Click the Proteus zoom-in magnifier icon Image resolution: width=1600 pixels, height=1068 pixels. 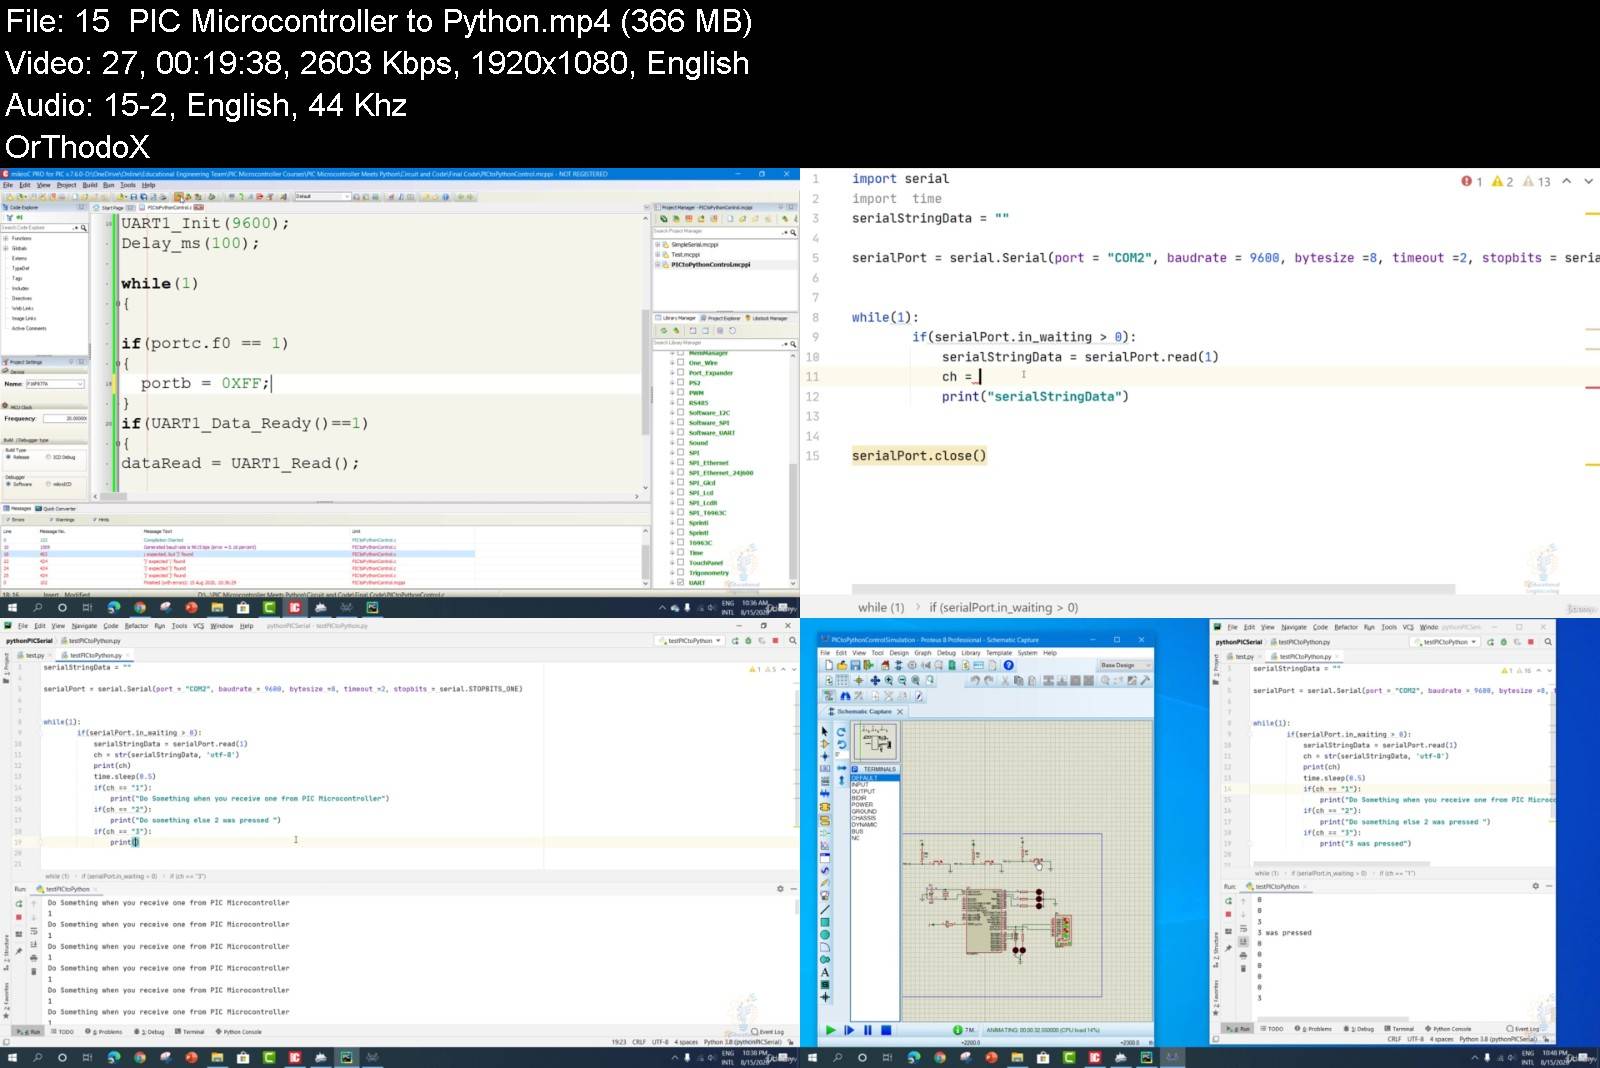pos(889,681)
